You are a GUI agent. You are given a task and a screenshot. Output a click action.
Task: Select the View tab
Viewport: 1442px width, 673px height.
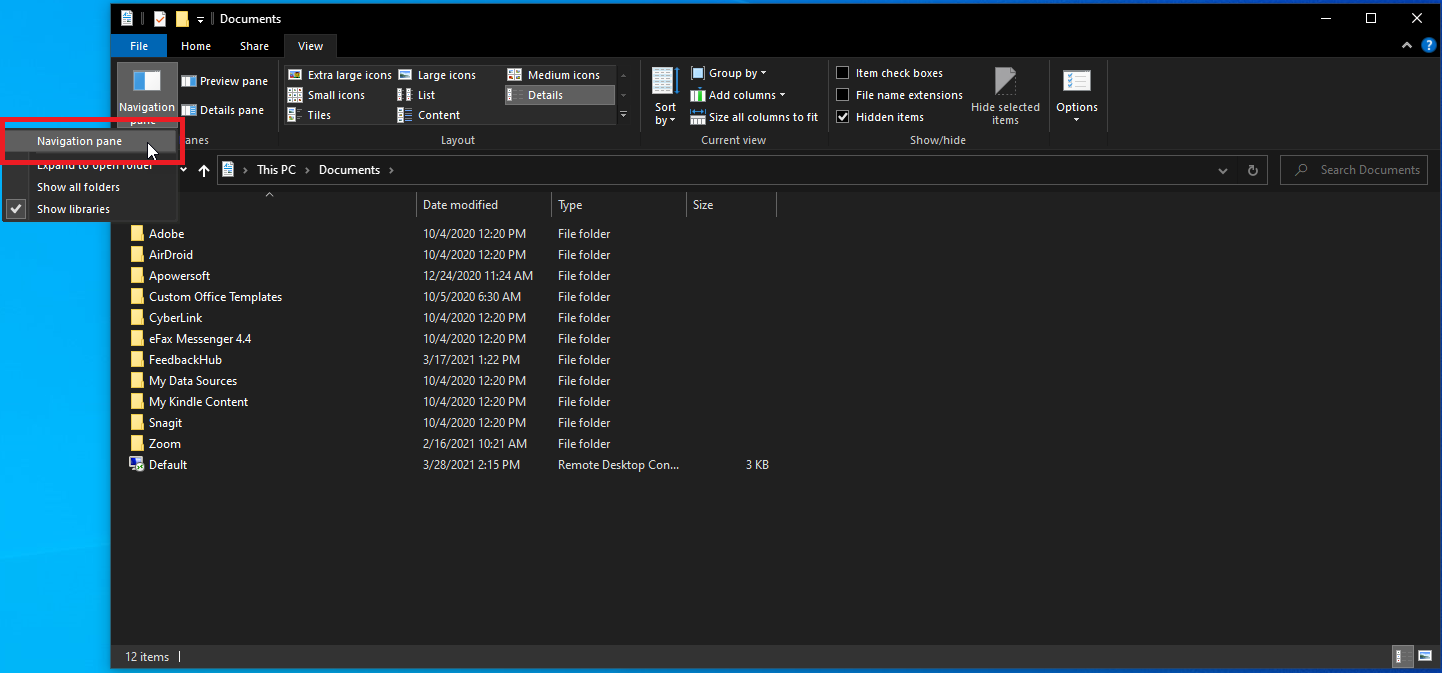[x=311, y=46]
